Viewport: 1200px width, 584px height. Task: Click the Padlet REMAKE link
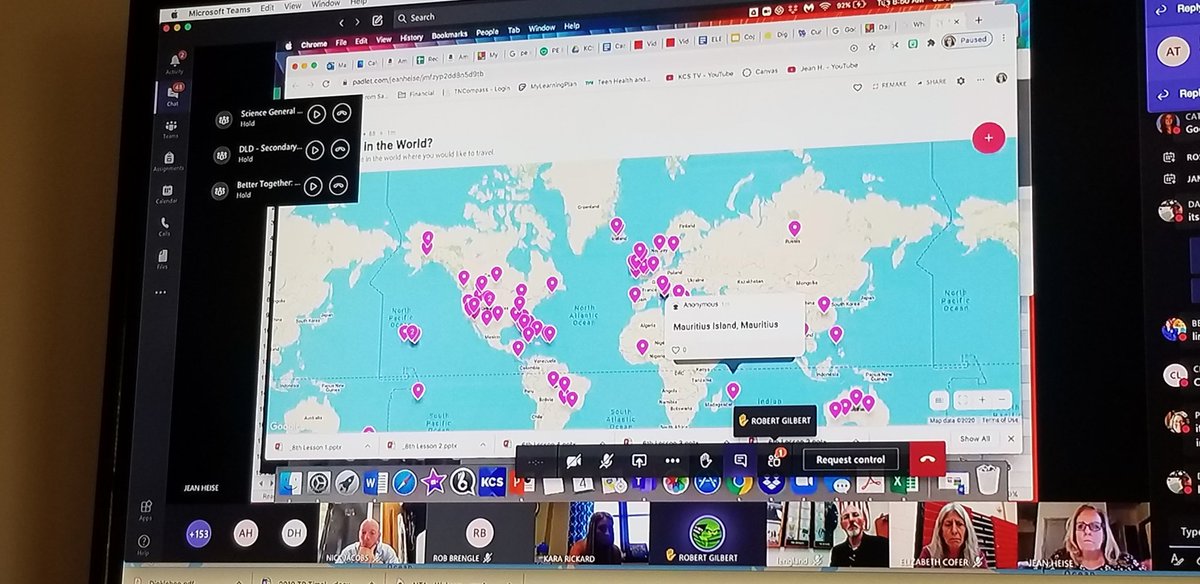[x=889, y=83]
